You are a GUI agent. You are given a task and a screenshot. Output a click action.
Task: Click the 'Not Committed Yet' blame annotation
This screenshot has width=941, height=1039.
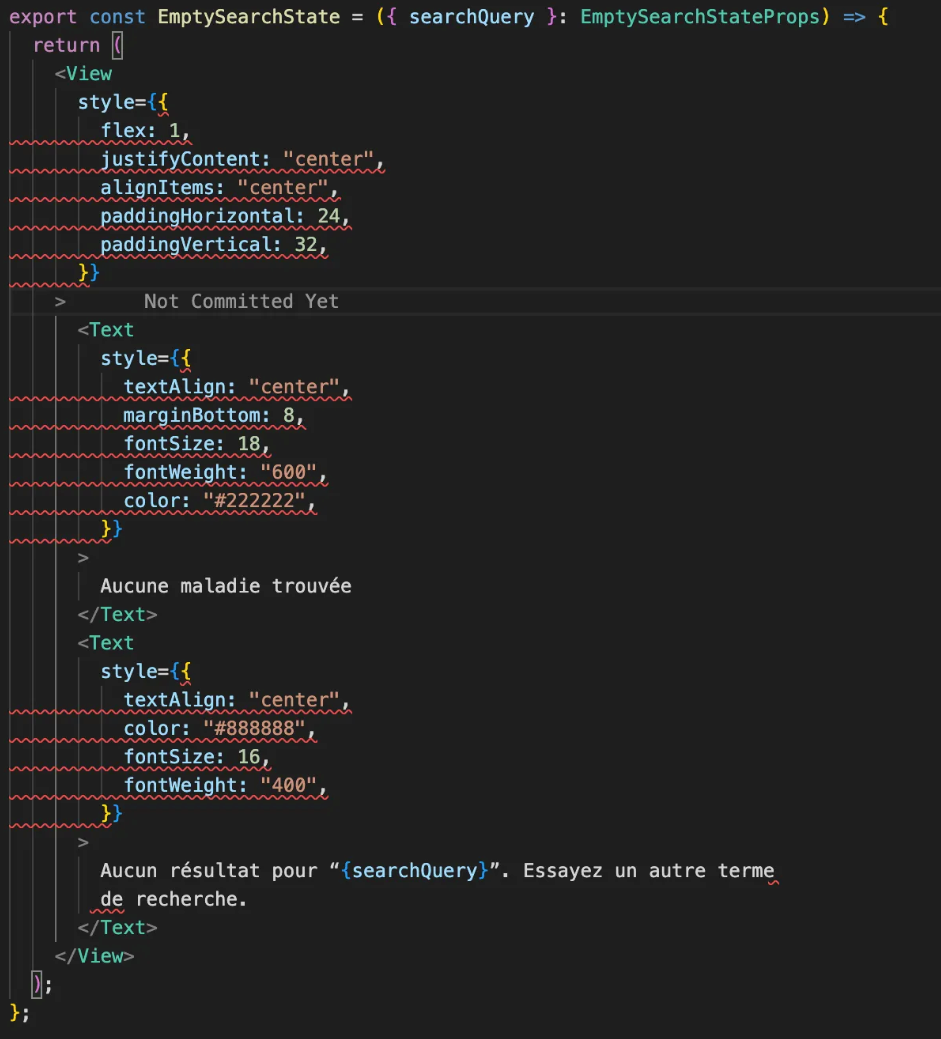point(240,301)
